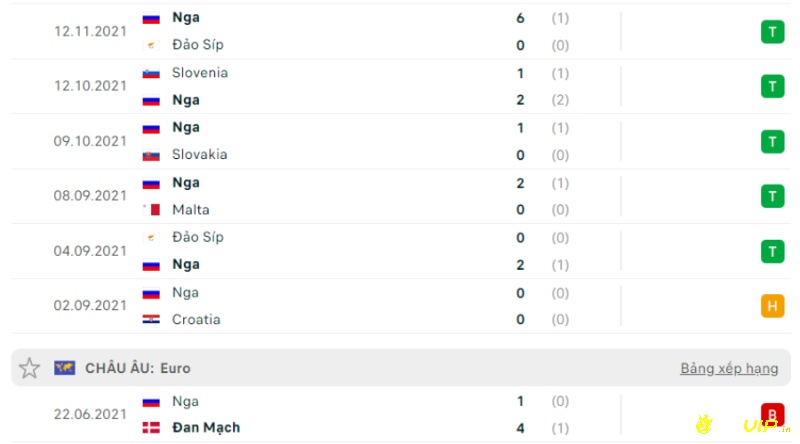Open the 12.11.2021 match date row
800x444 pixels.
(401, 32)
